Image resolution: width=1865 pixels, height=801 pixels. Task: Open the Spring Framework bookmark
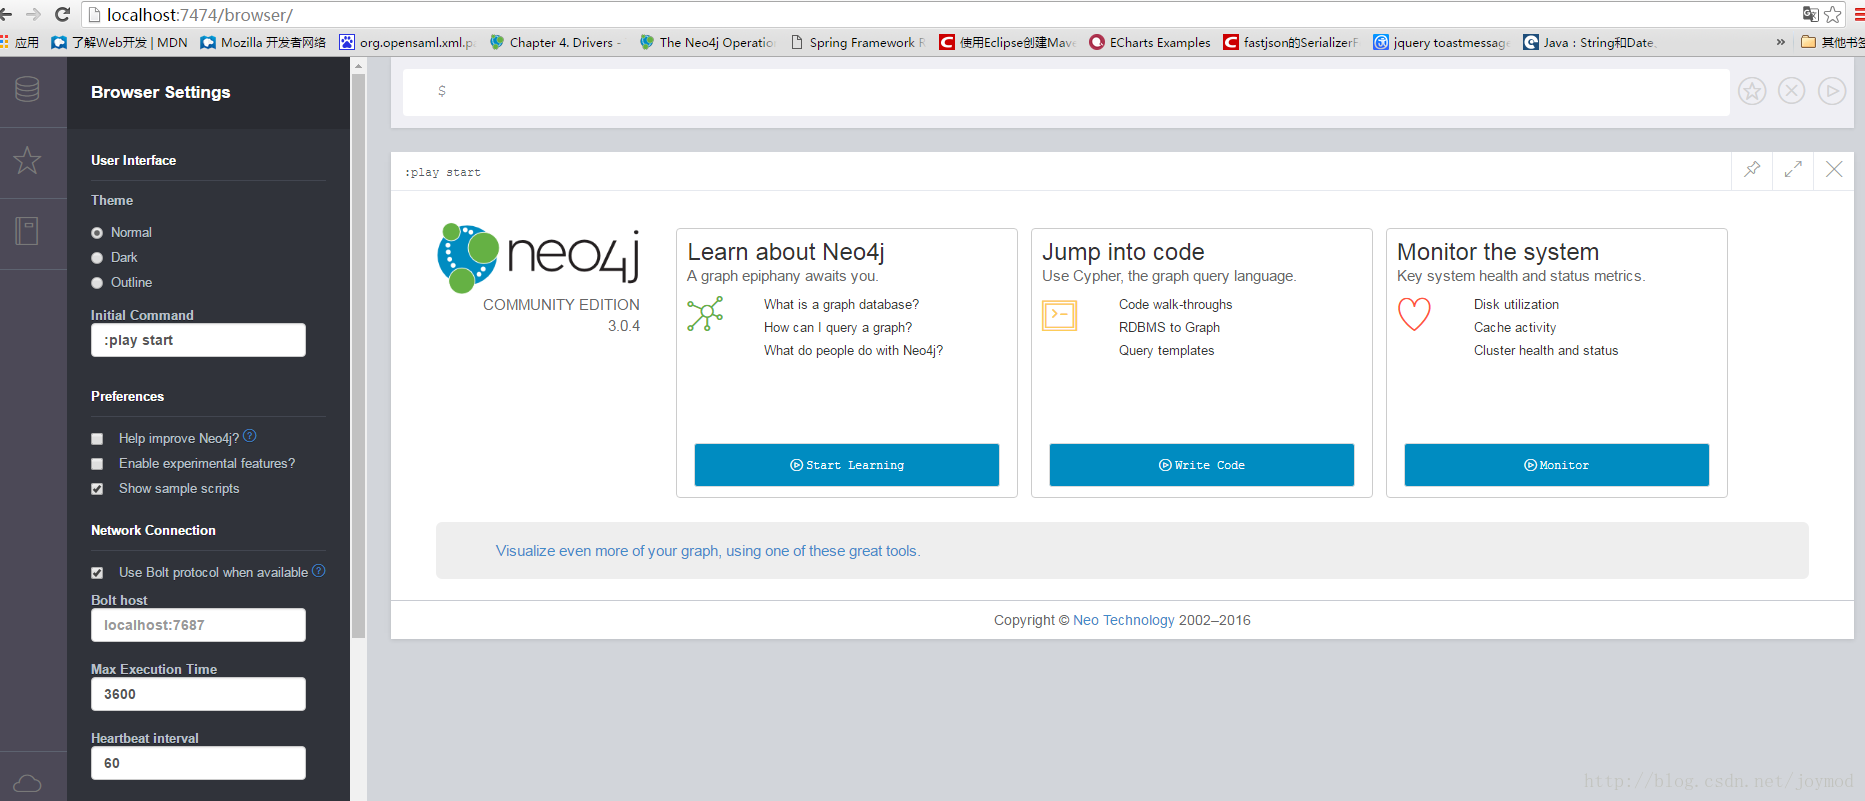pos(858,42)
